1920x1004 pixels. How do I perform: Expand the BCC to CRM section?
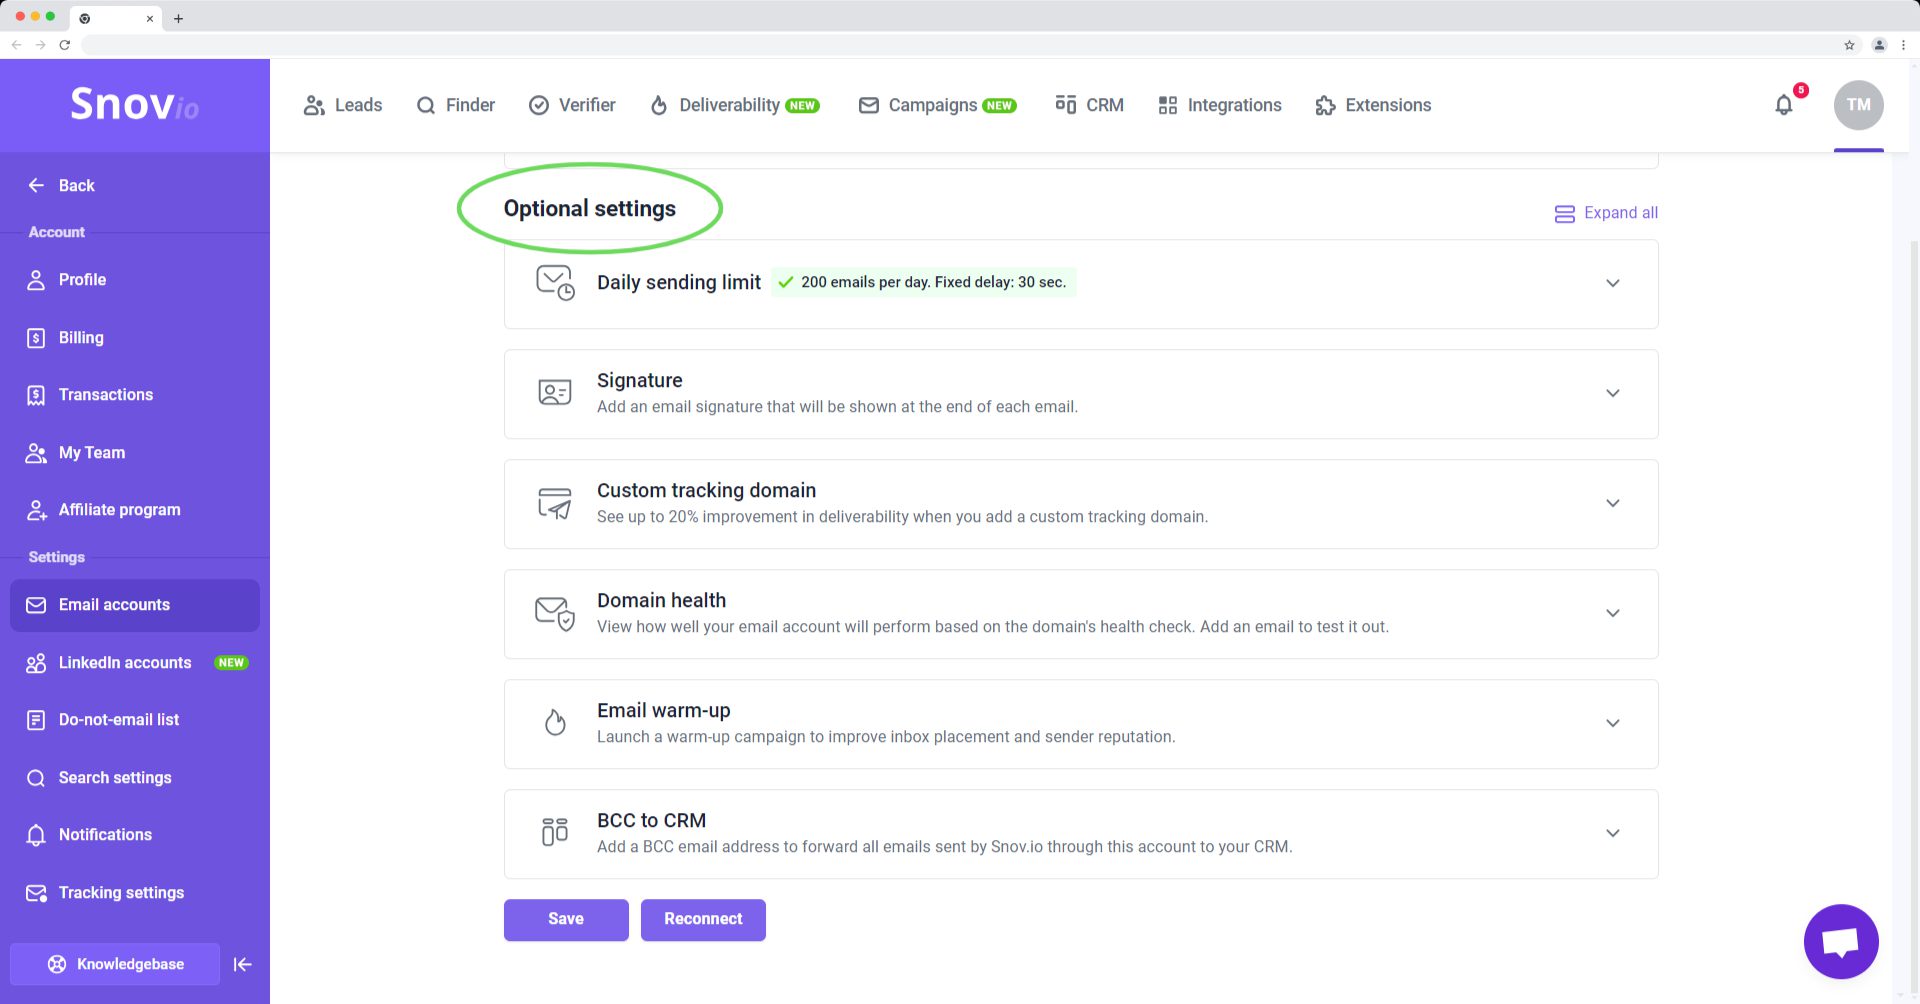click(1612, 833)
